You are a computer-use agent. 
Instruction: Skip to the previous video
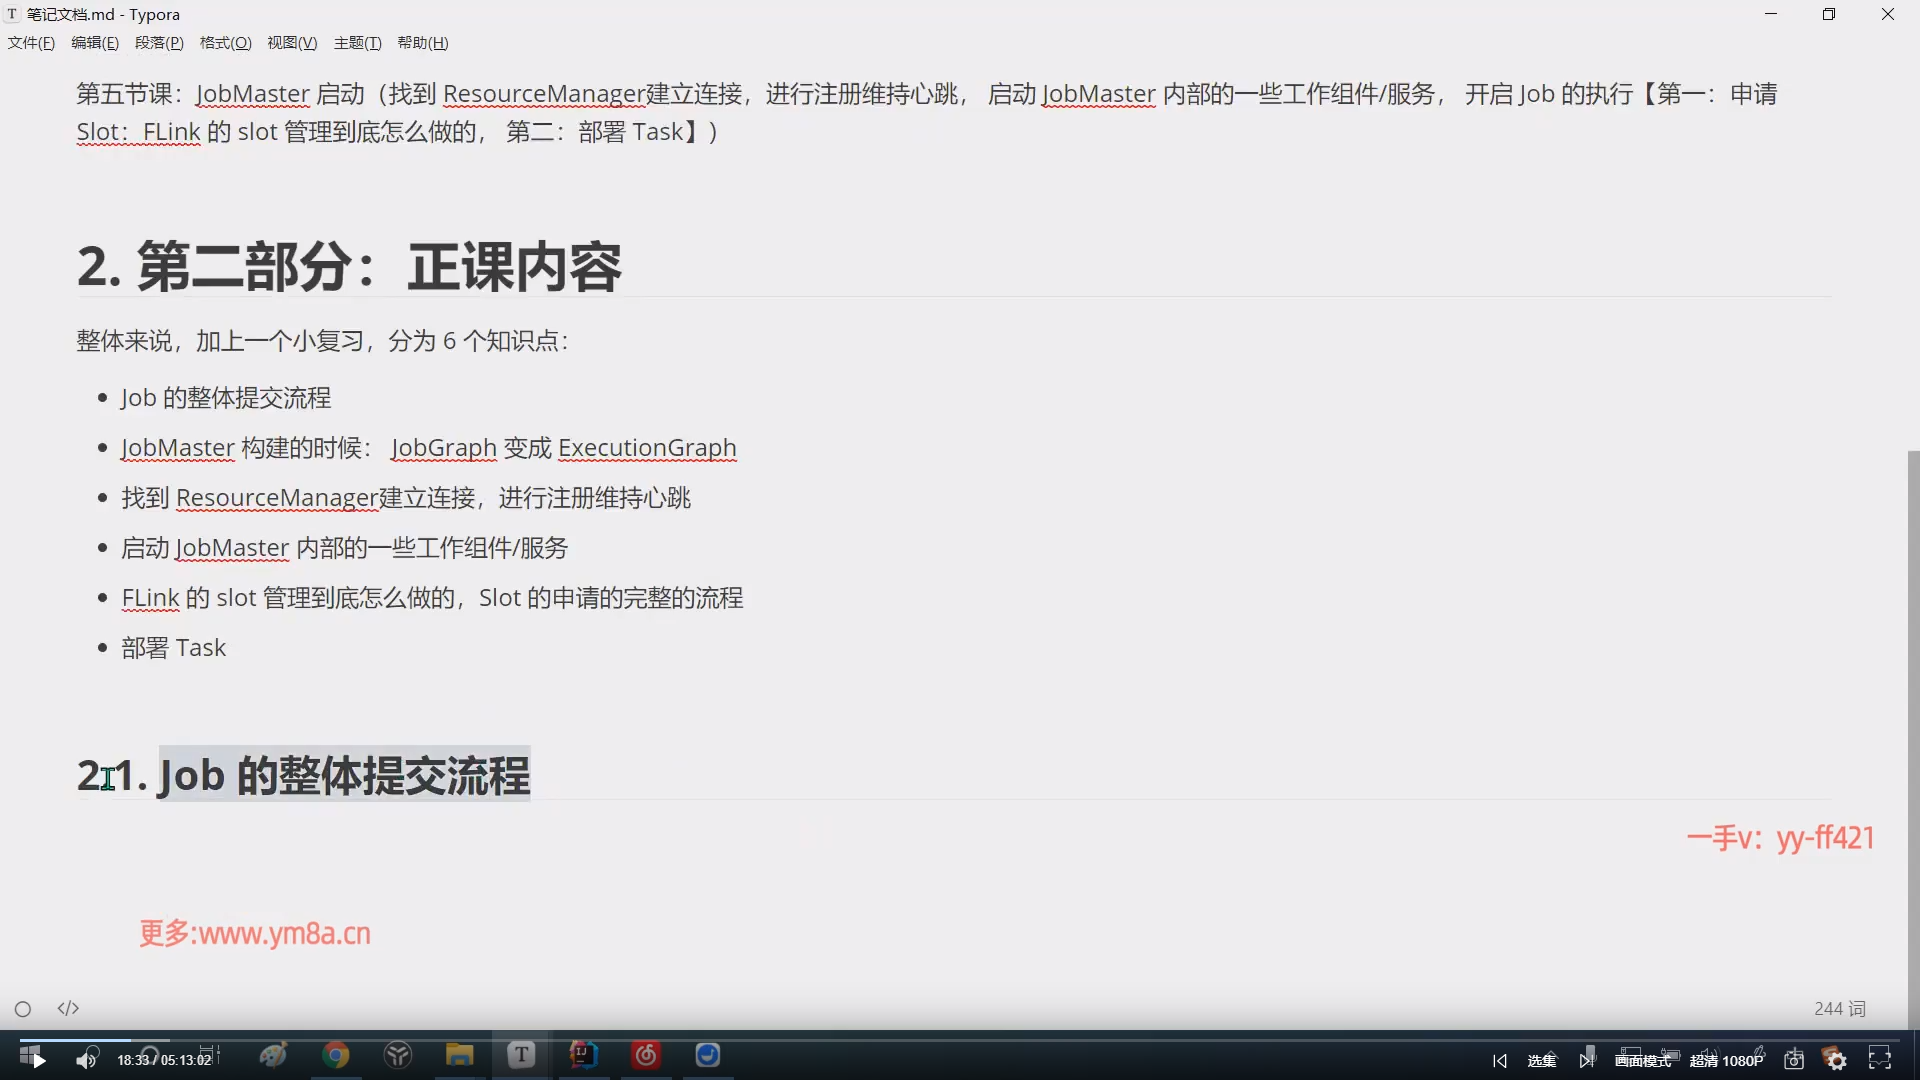[1499, 1061]
